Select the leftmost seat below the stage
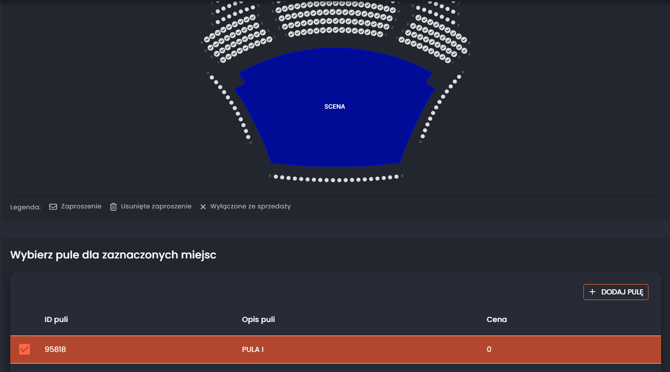 (x=276, y=176)
